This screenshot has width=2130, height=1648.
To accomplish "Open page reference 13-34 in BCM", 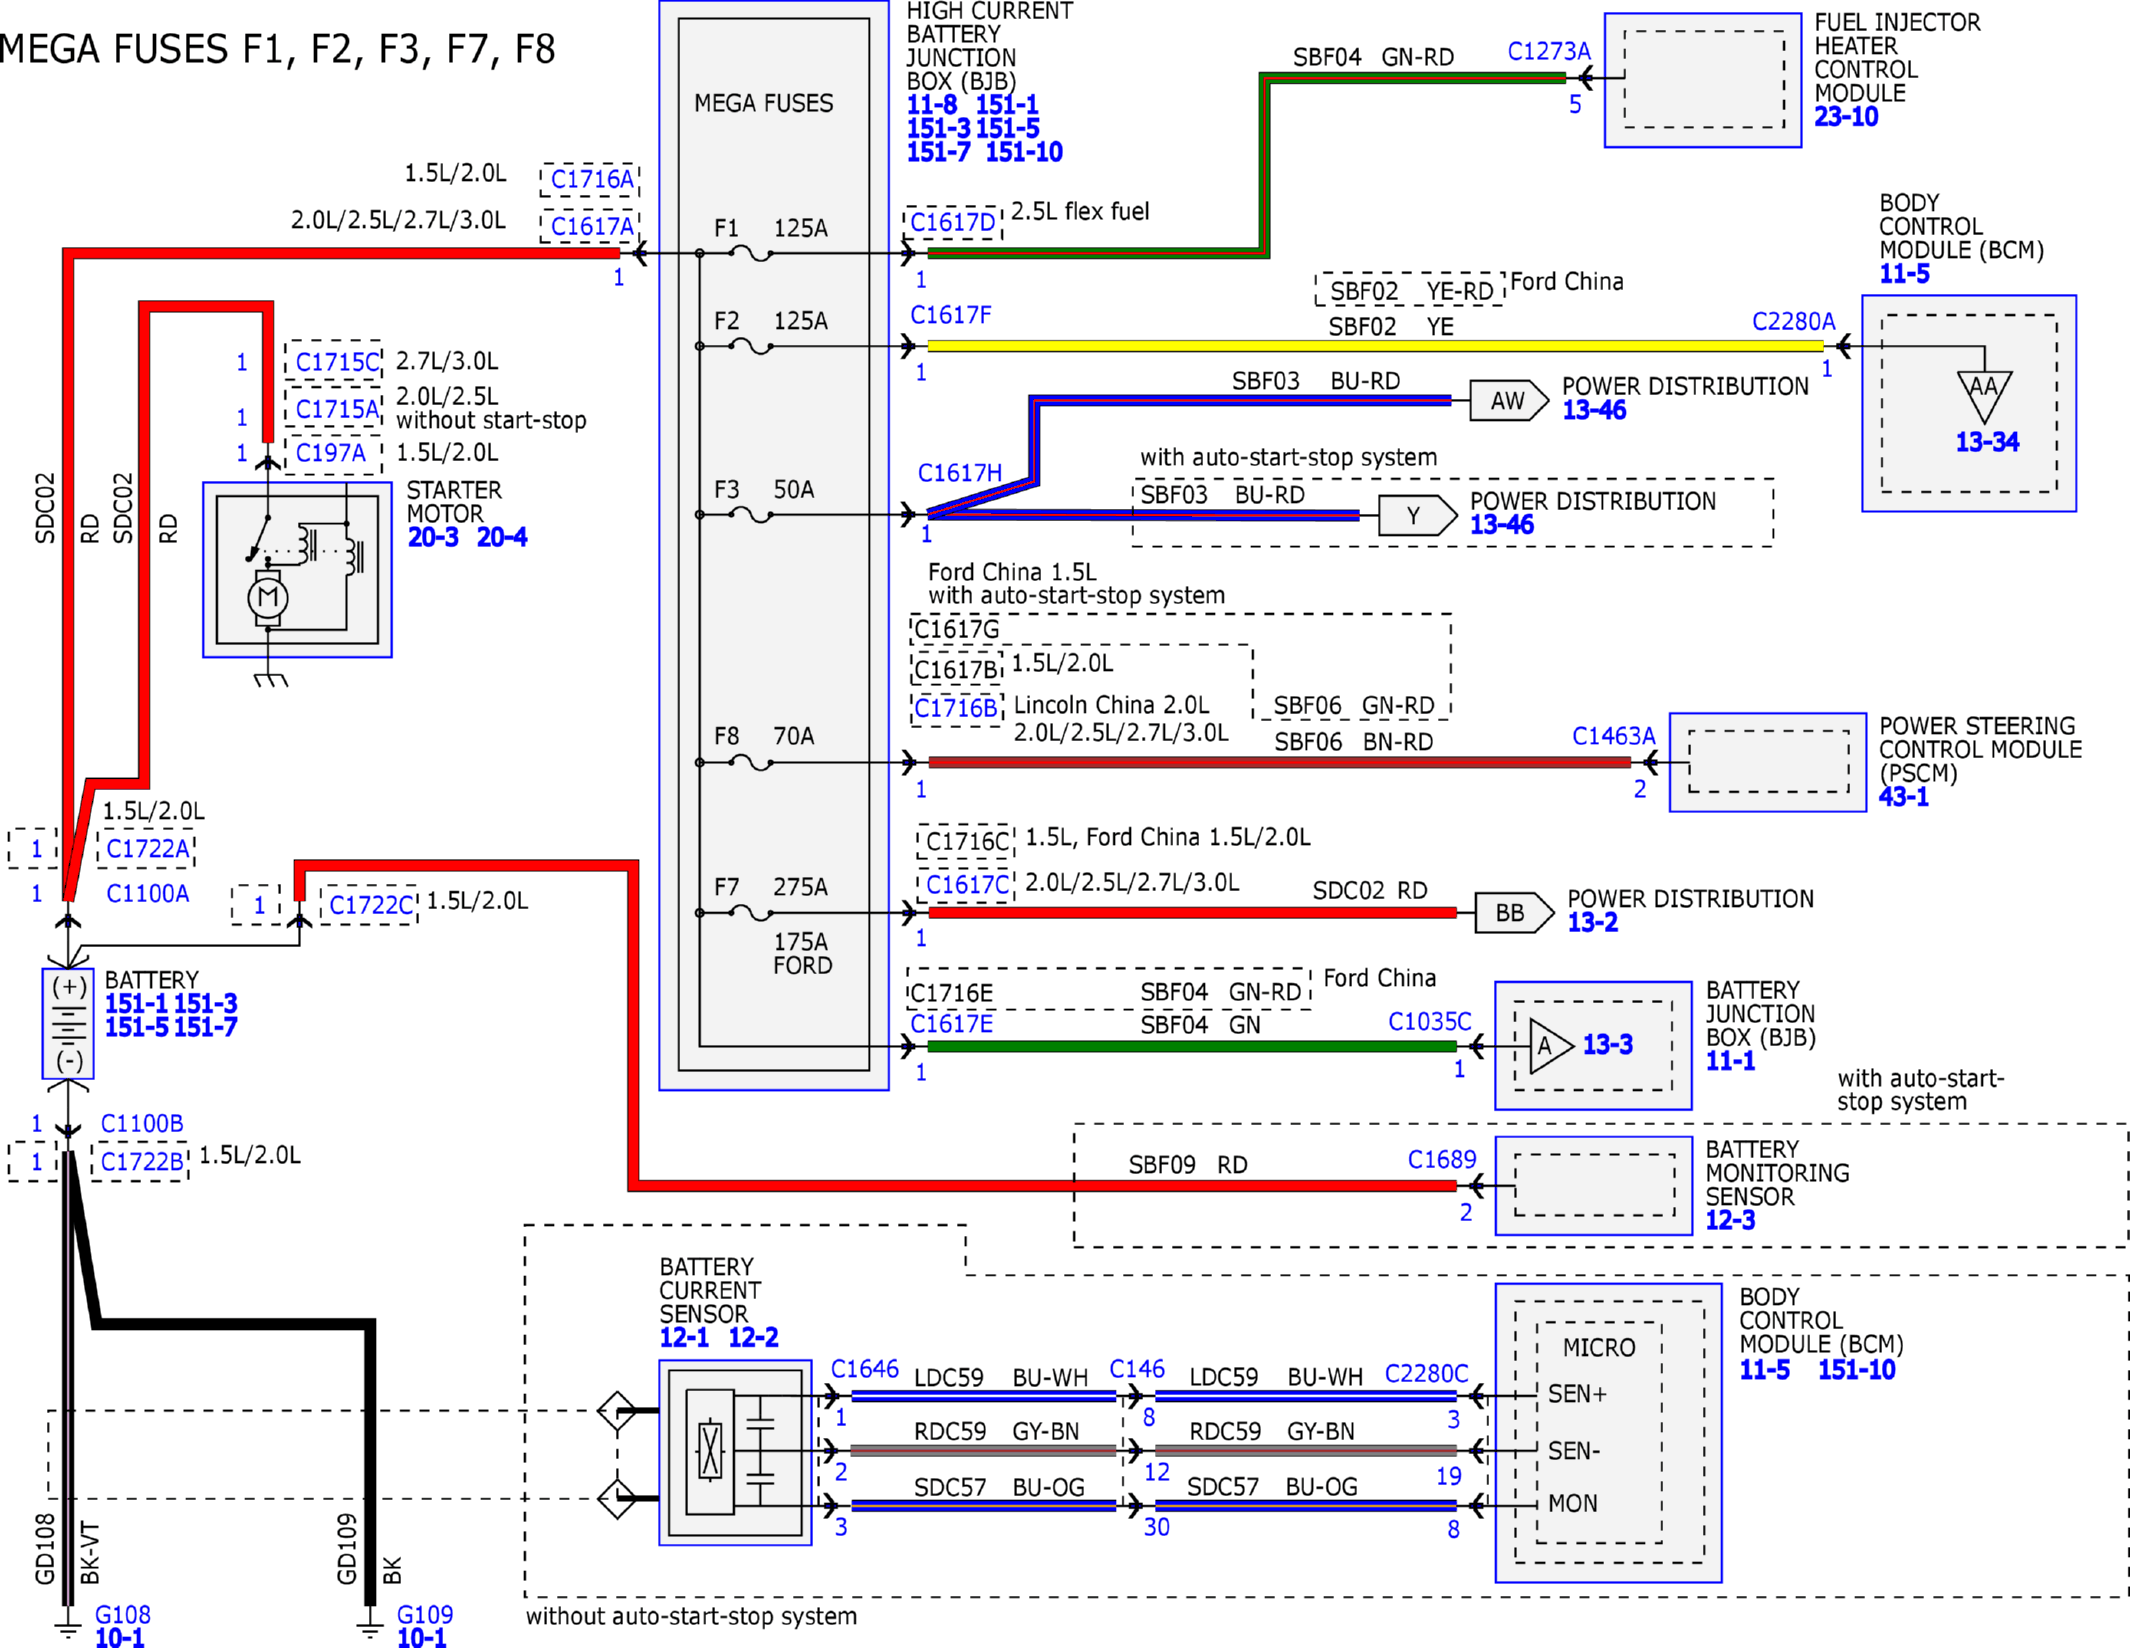I will click(x=1987, y=442).
